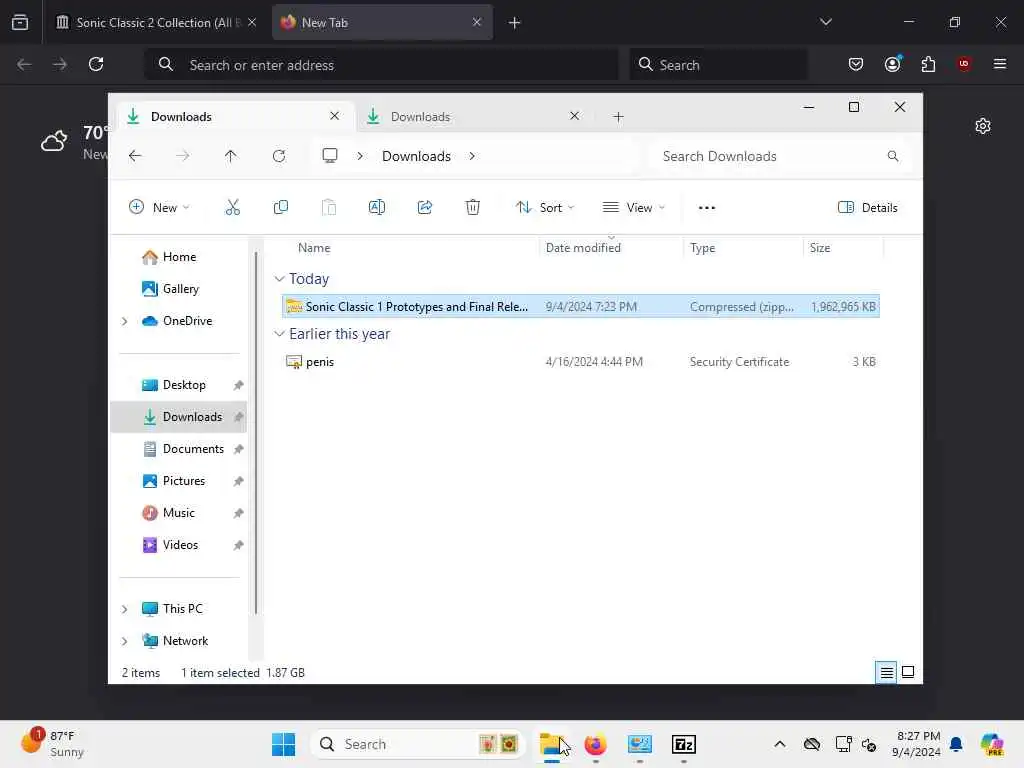Open Pictures in the navigation pane
1024x768 pixels.
174,481
